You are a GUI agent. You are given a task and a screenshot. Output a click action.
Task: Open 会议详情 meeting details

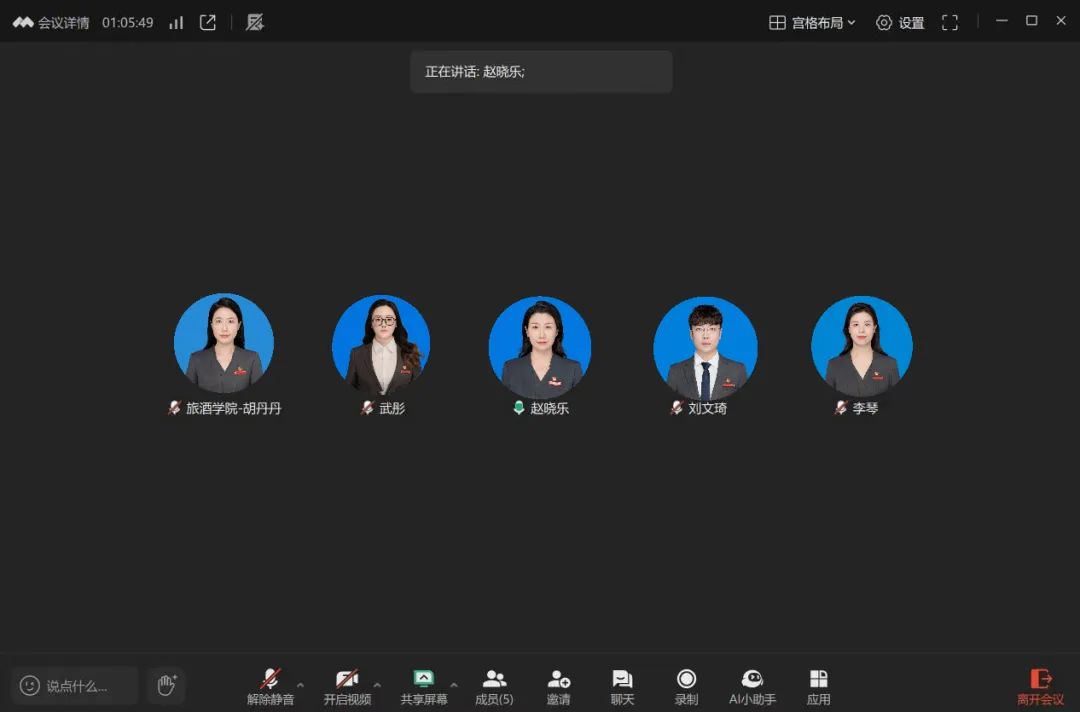coord(52,22)
